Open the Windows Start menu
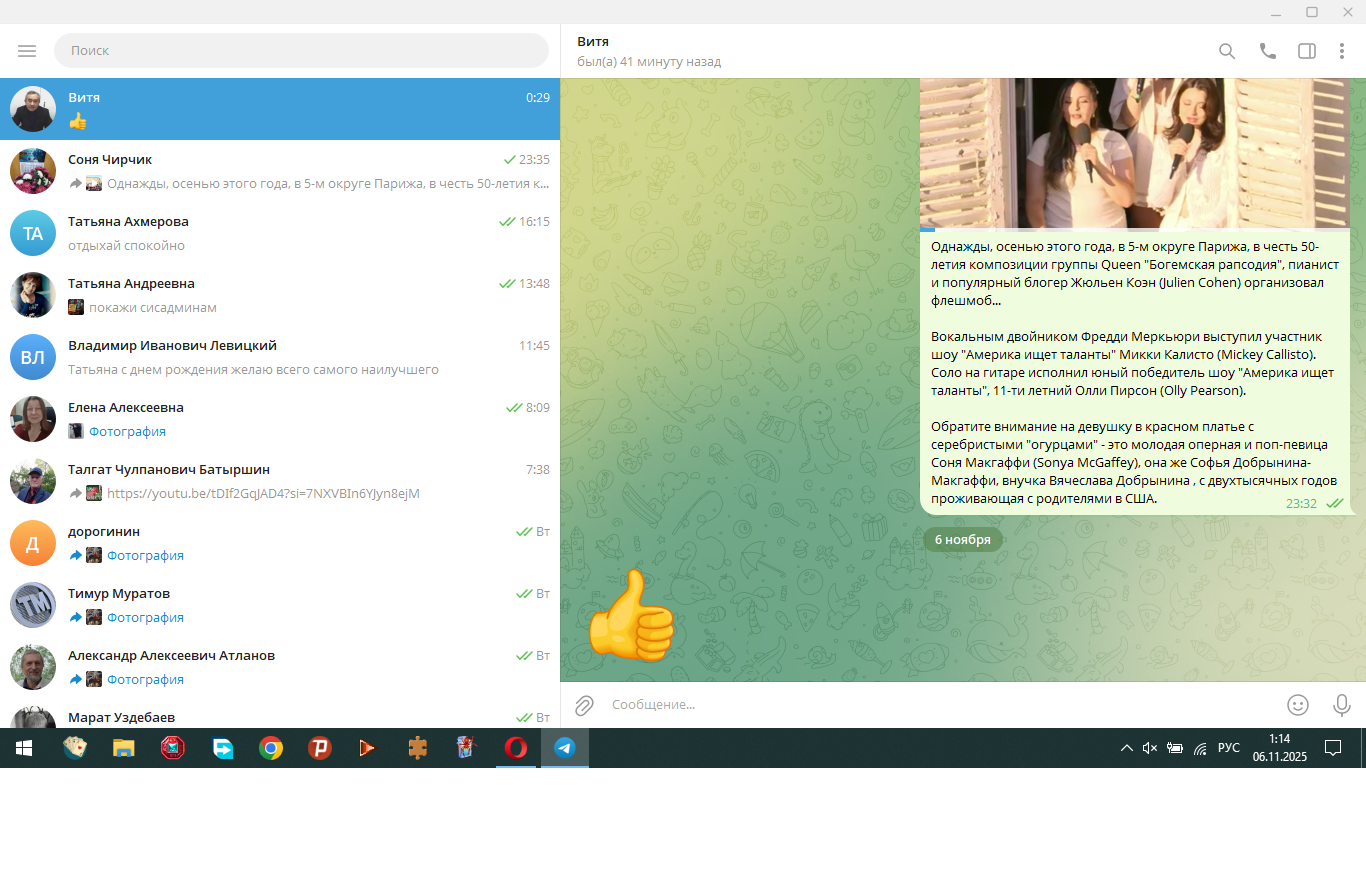This screenshot has width=1366, height=896. tap(24, 748)
